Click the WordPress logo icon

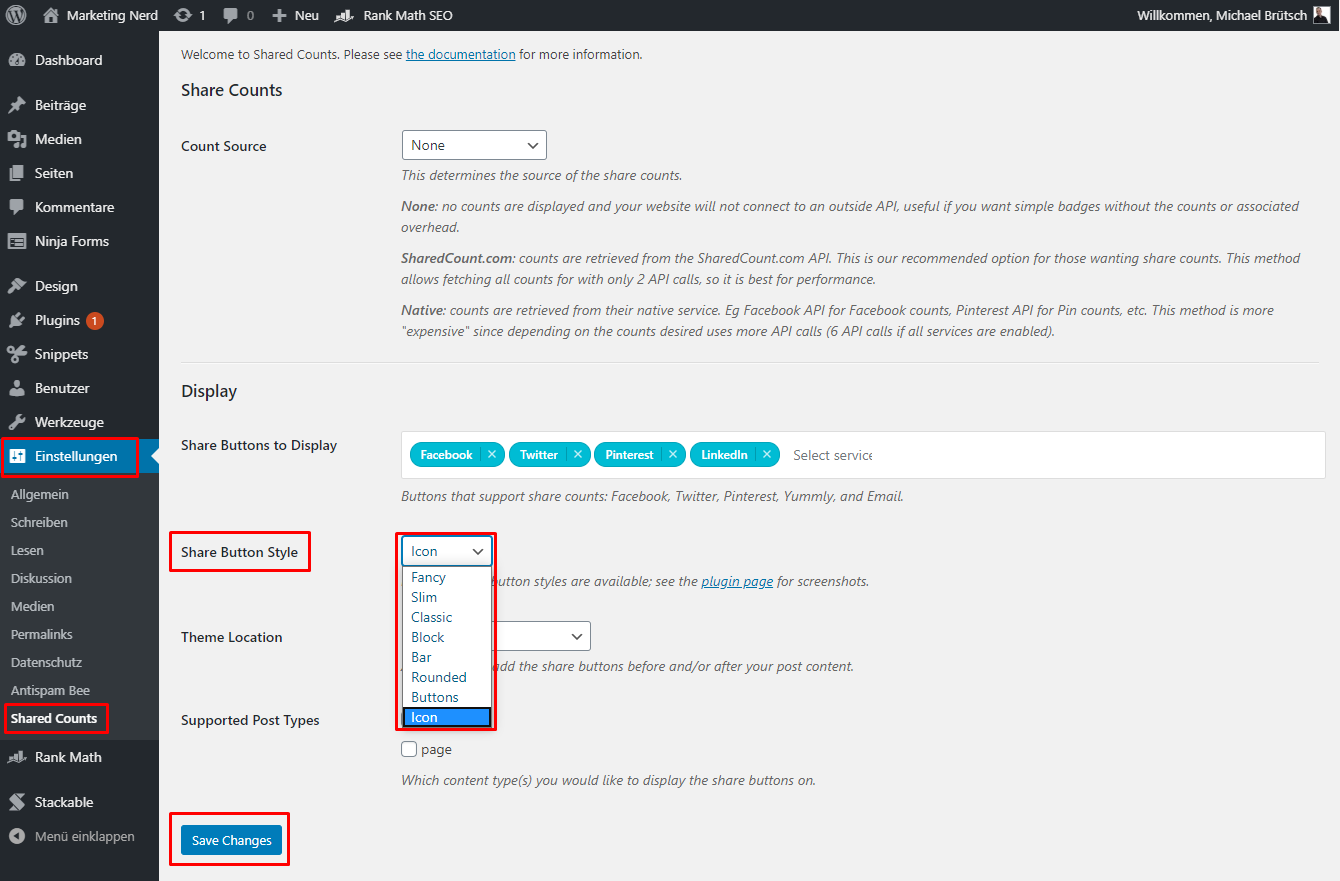16,15
